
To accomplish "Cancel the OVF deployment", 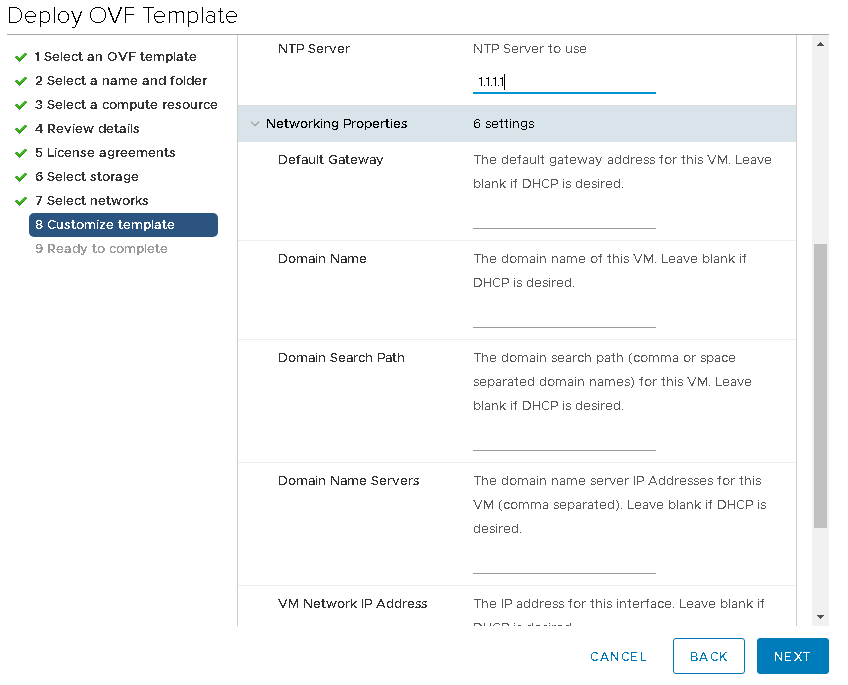I will point(618,656).
